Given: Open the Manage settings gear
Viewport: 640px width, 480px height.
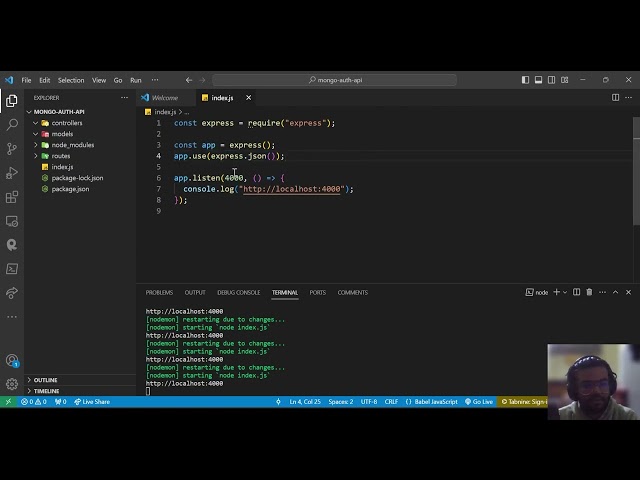Looking at the screenshot, I should [12, 384].
